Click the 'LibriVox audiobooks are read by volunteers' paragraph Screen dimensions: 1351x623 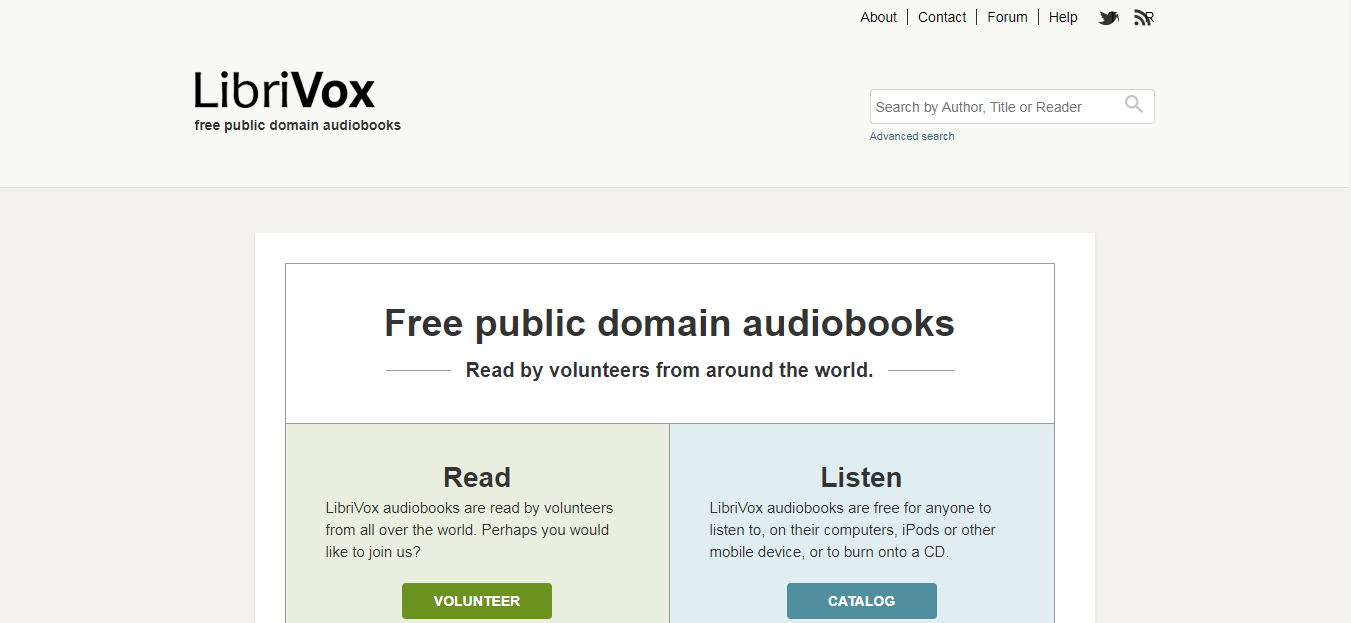tap(470, 530)
